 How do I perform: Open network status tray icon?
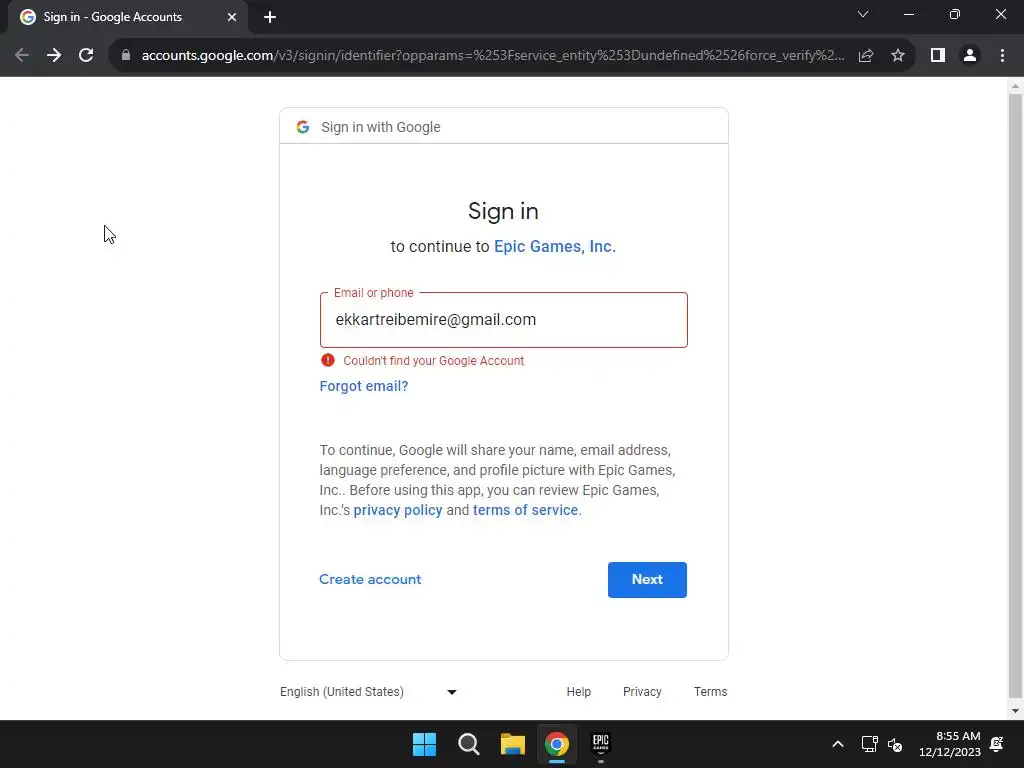coord(869,744)
